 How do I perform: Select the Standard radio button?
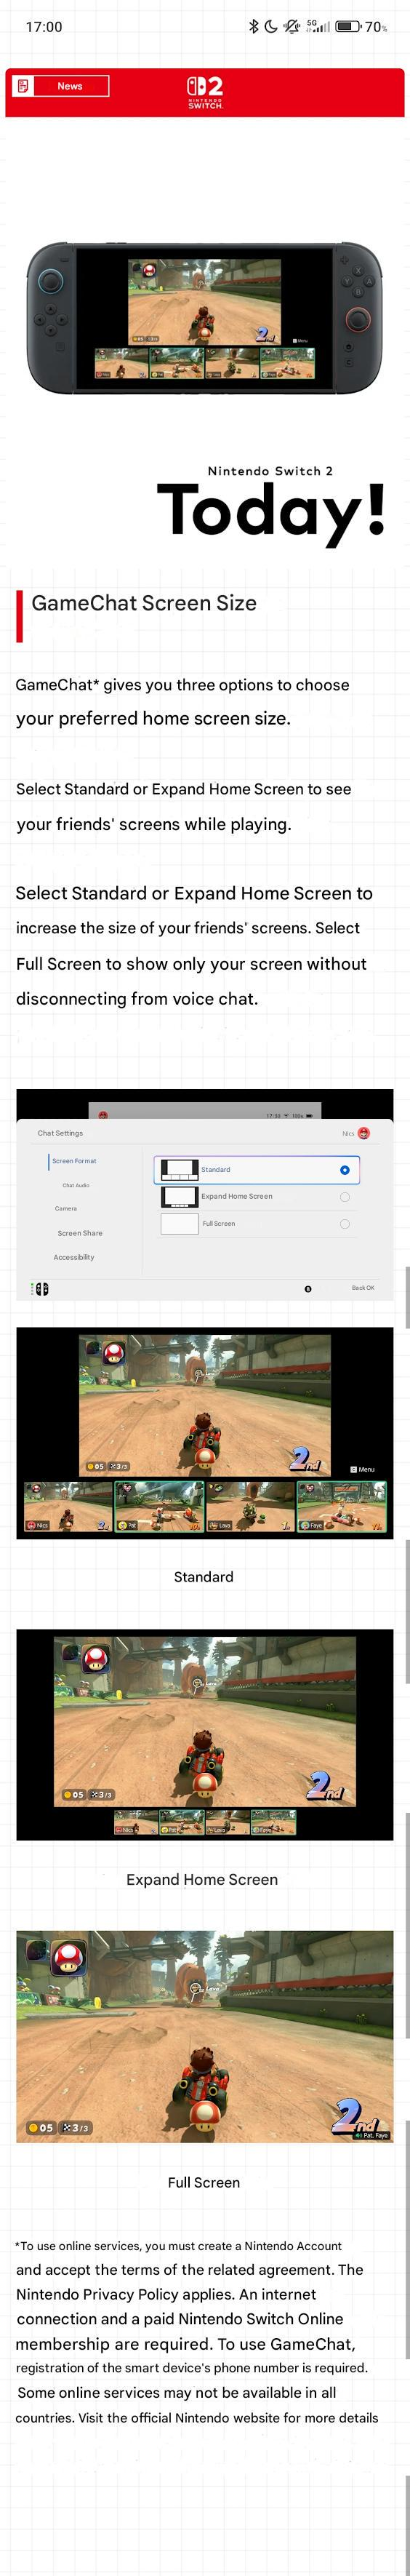click(345, 1170)
